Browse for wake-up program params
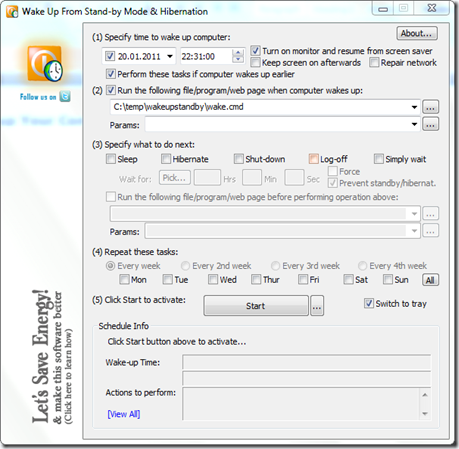Image resolution: width=459 pixels, height=449 pixels. [x=430, y=124]
